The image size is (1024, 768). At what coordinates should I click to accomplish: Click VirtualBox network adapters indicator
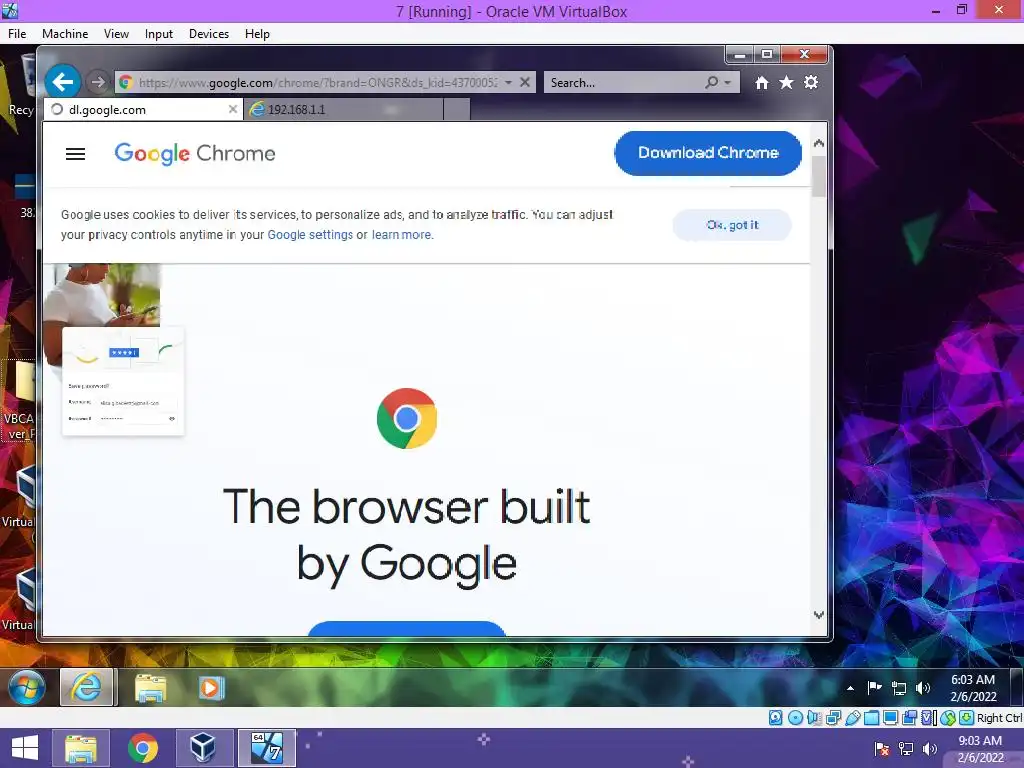pyautogui.click(x=833, y=718)
